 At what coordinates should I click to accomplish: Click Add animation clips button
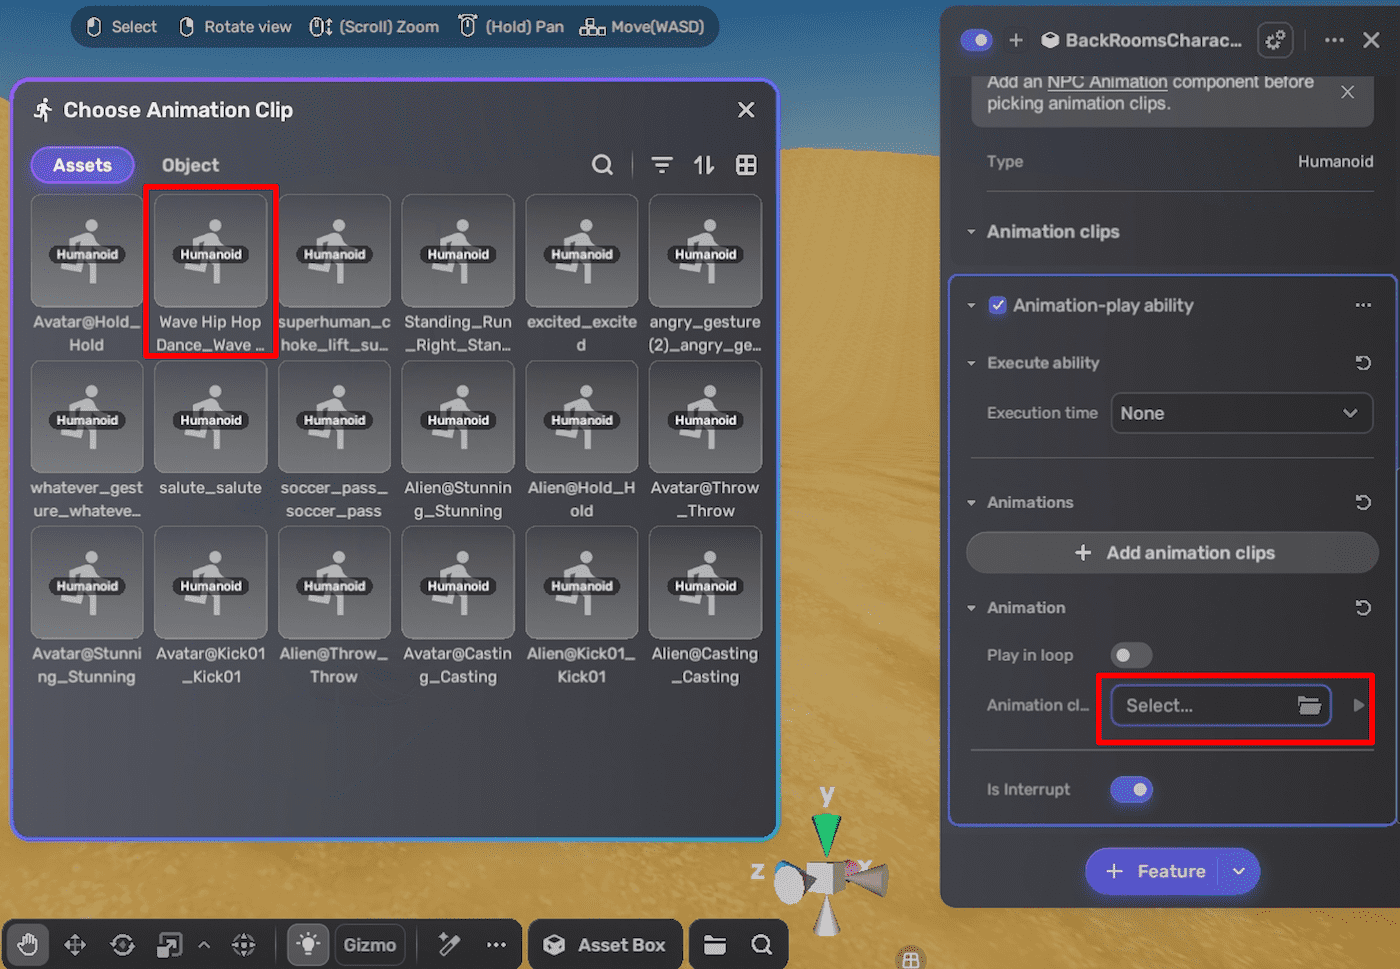1172,553
